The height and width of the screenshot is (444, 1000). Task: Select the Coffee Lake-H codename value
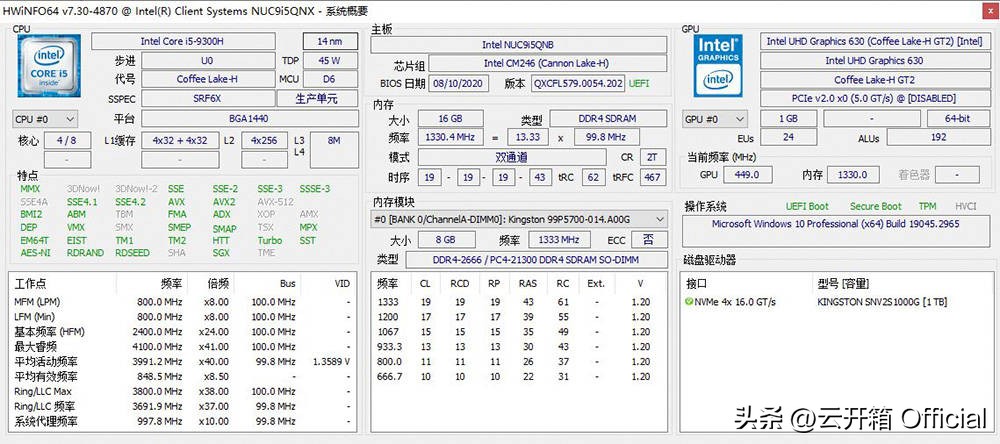click(x=207, y=79)
